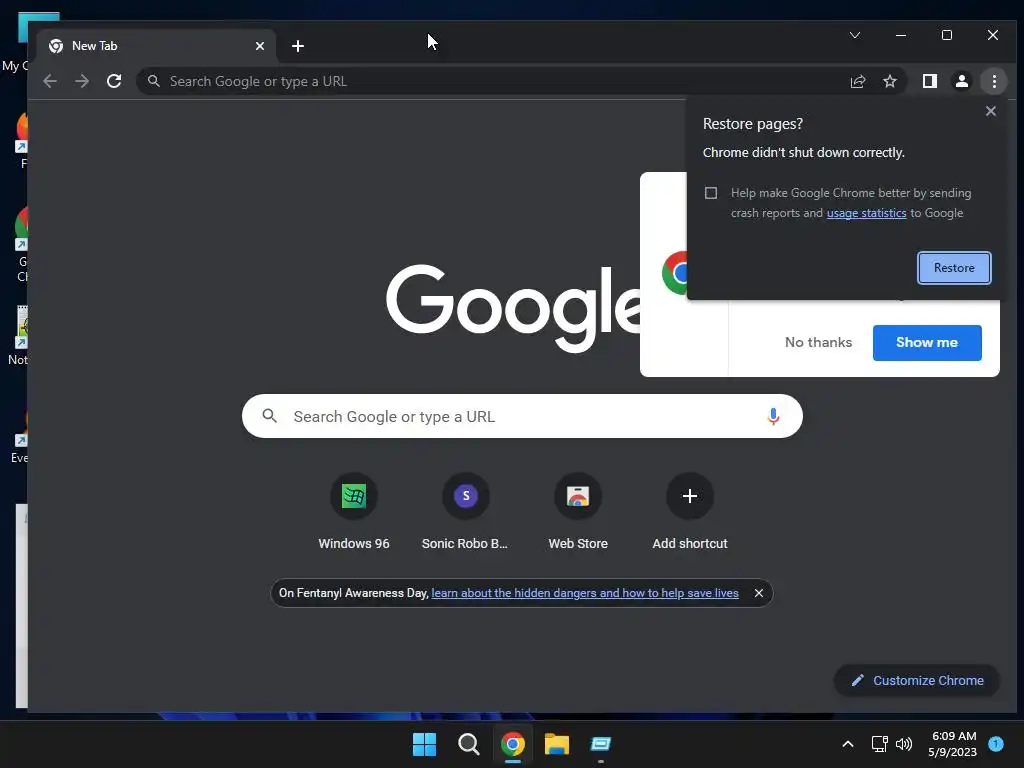1024x768 pixels.
Task: Open the tab search chevron
Action: click(855, 35)
